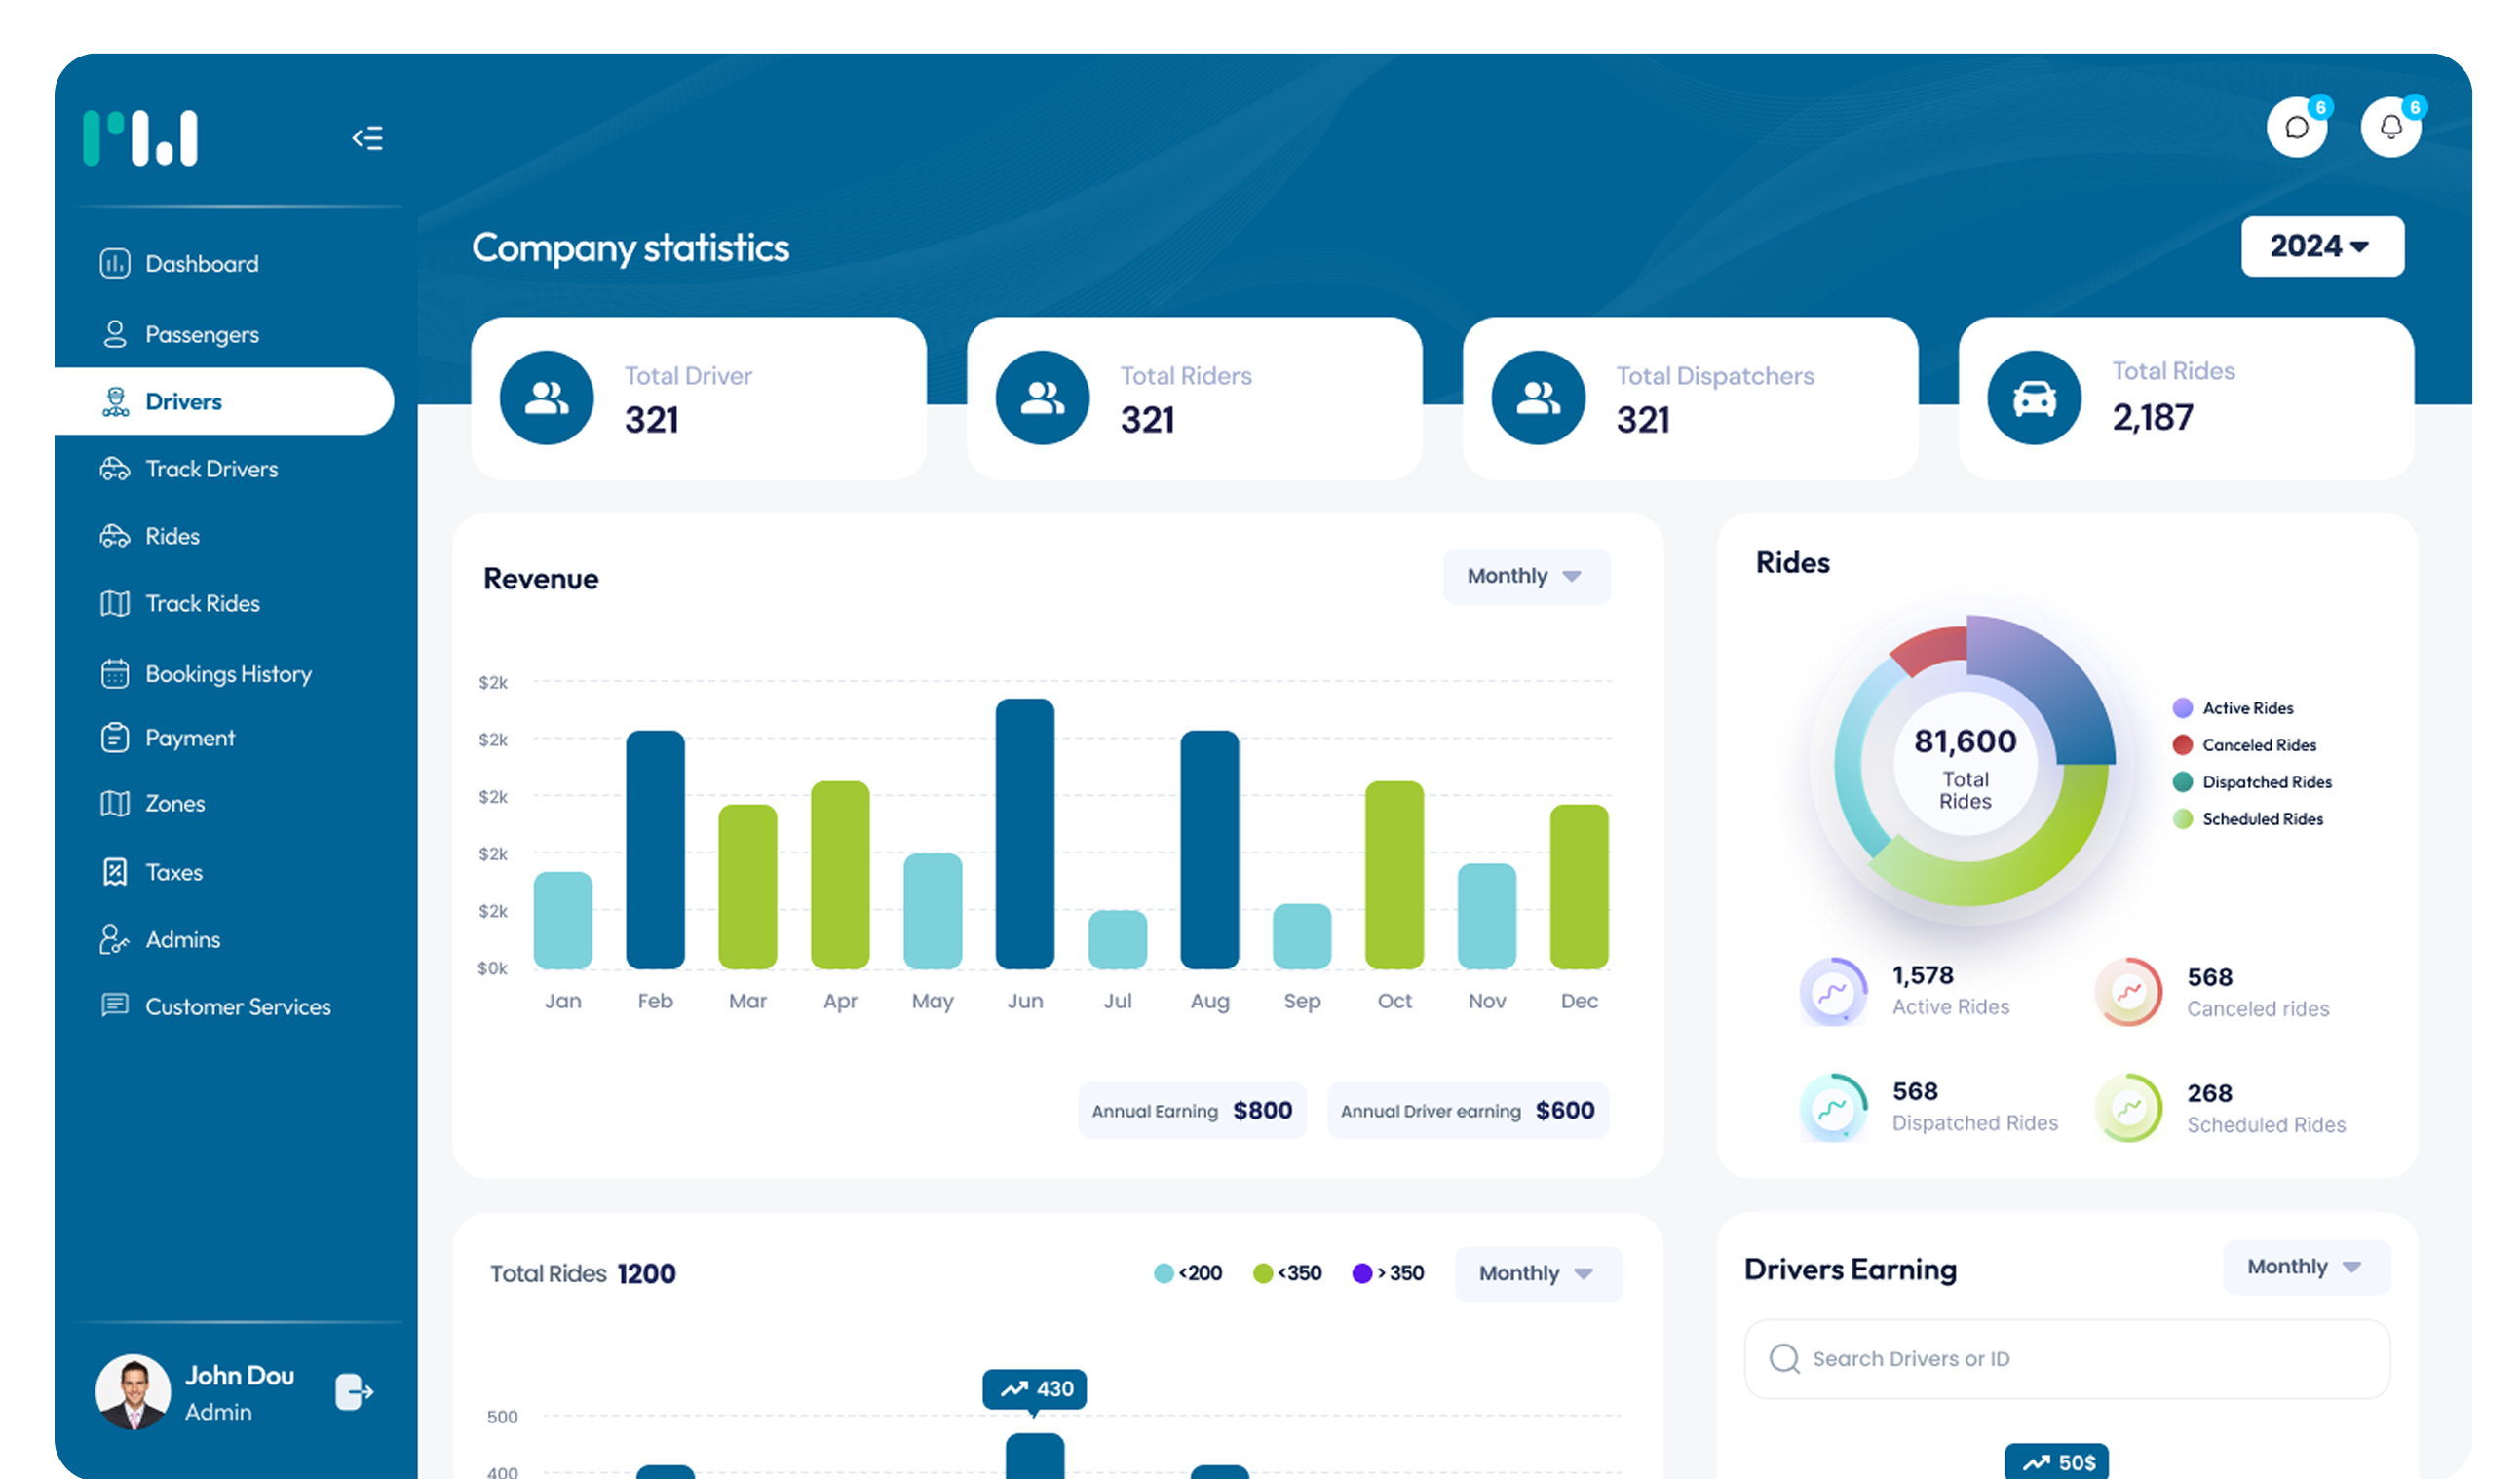The image size is (2520, 1479).
Task: Click the Search Drivers or ID field
Action: point(2066,1359)
